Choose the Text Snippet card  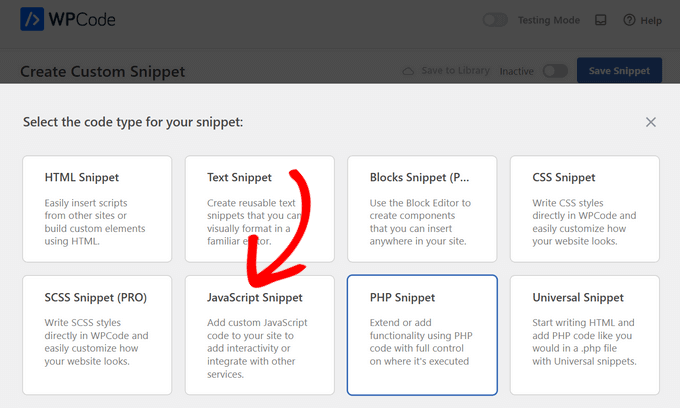[260, 209]
